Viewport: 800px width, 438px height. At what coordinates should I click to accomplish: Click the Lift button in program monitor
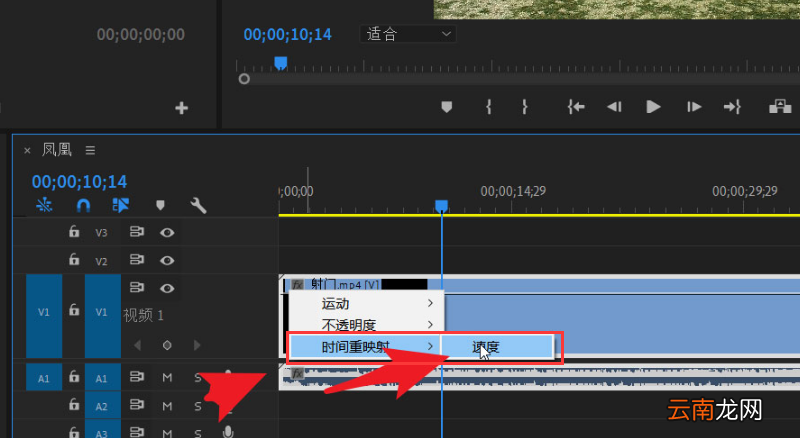(780, 107)
